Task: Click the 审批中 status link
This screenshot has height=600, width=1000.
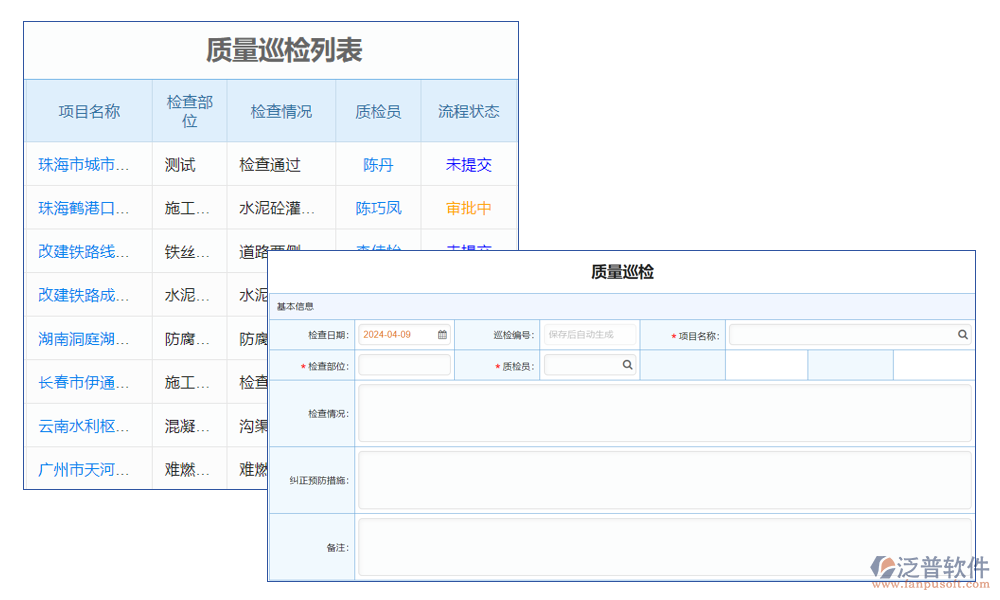Action: [x=467, y=208]
